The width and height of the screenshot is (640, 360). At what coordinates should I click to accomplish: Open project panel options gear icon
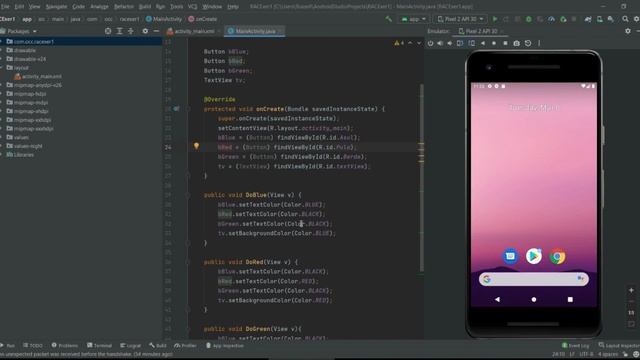coord(145,31)
